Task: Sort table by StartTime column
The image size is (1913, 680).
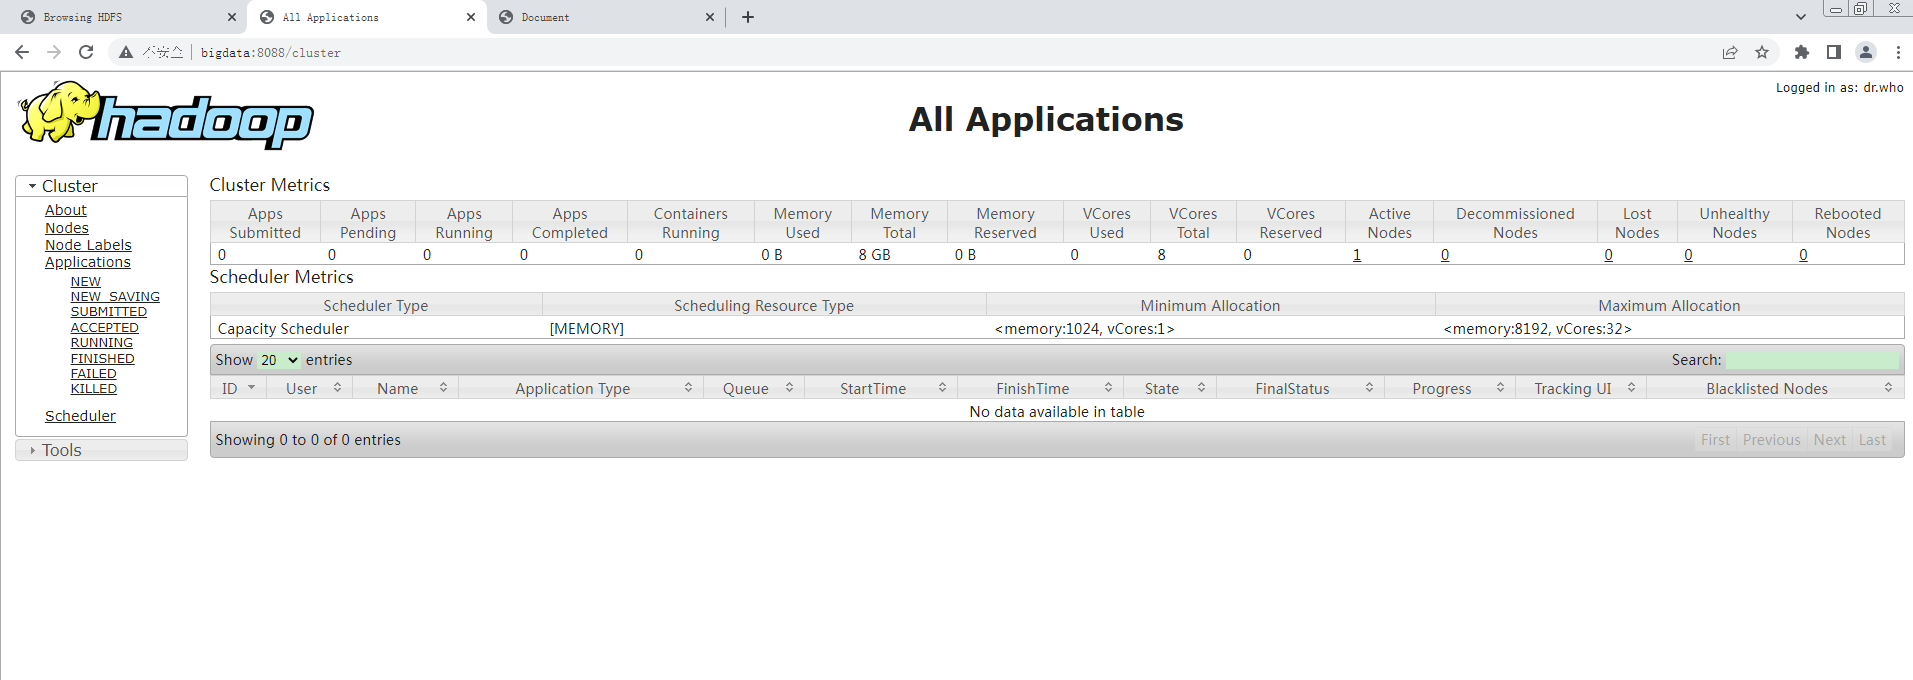Action: [881, 388]
